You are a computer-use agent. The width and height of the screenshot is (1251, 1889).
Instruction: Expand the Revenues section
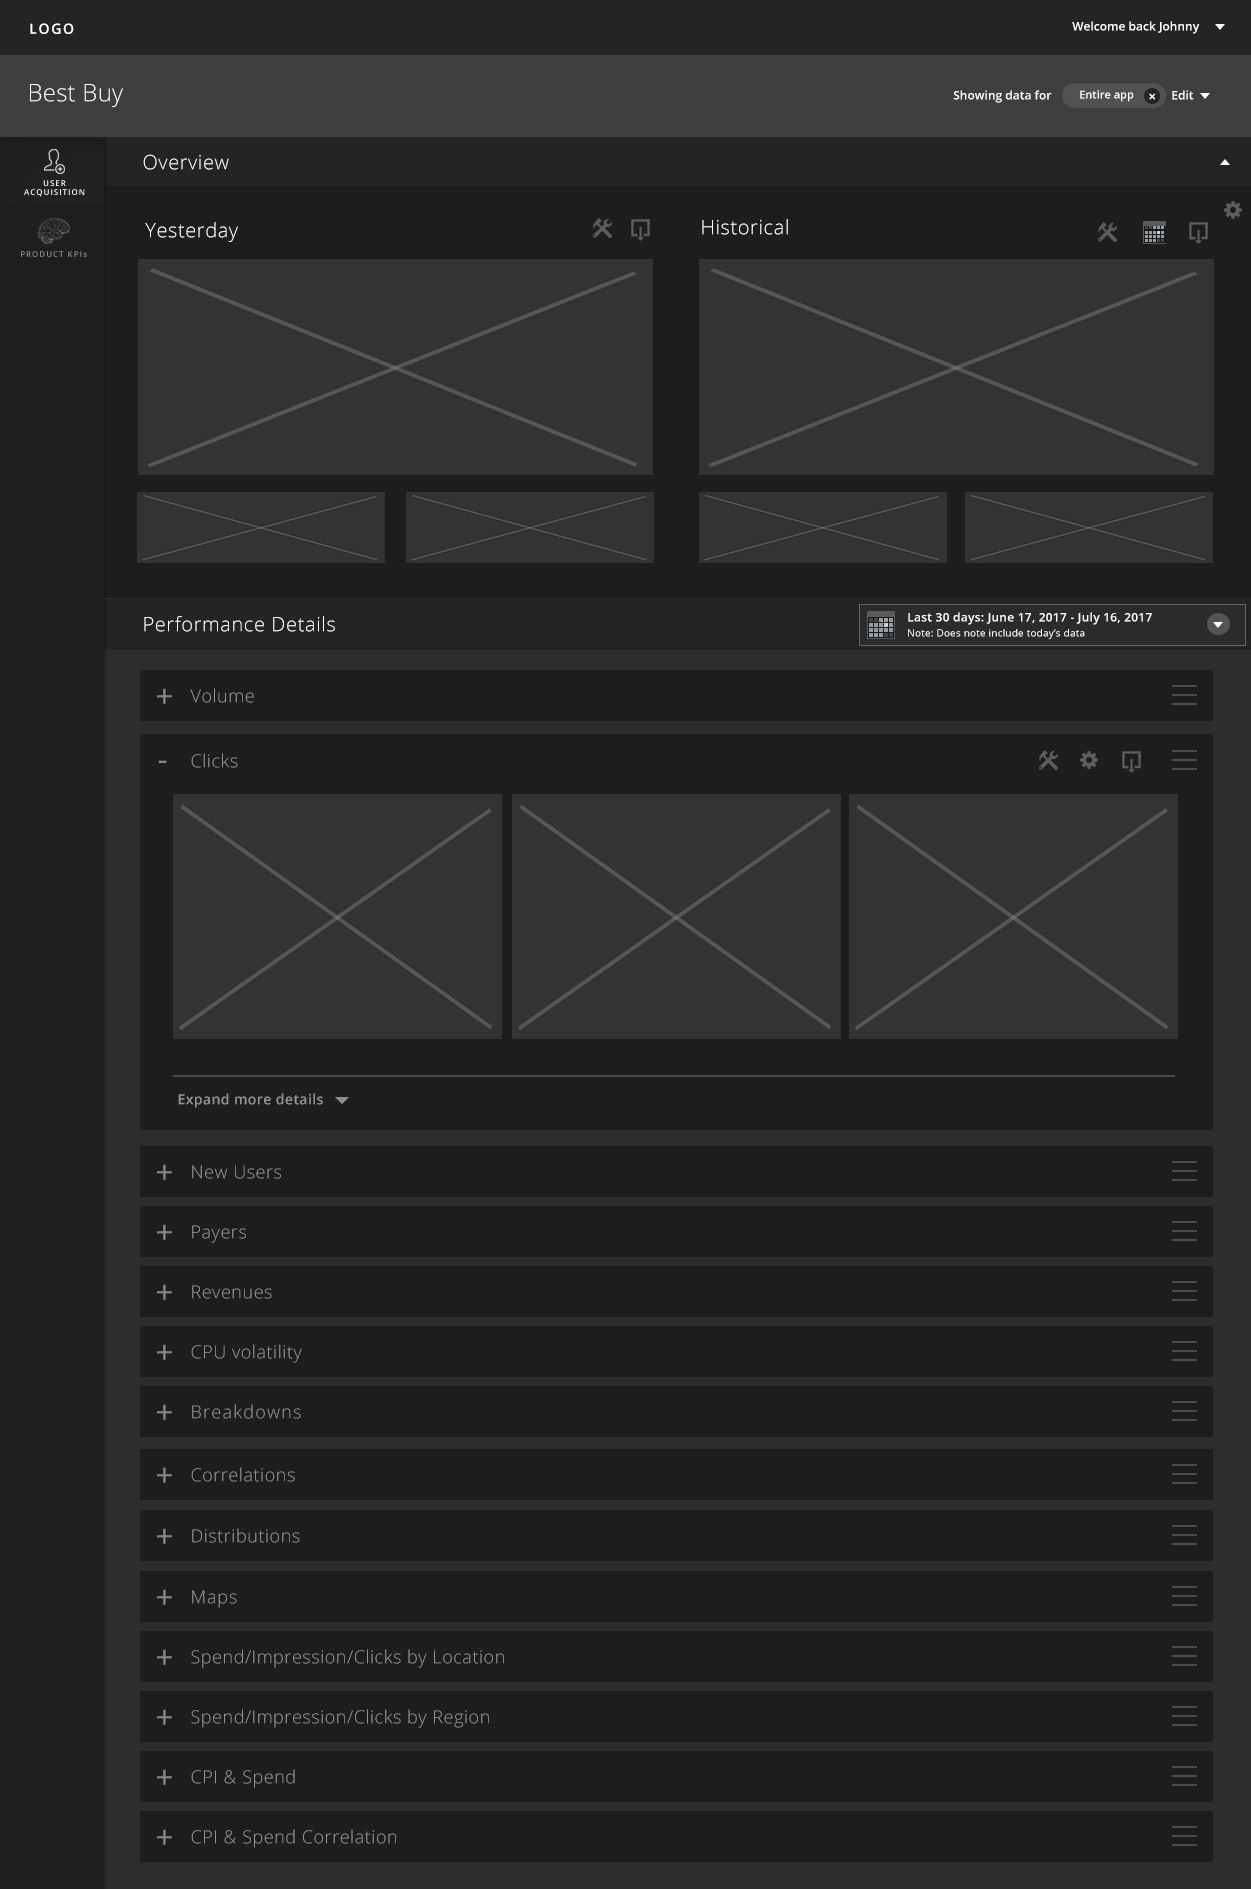[x=165, y=1292]
